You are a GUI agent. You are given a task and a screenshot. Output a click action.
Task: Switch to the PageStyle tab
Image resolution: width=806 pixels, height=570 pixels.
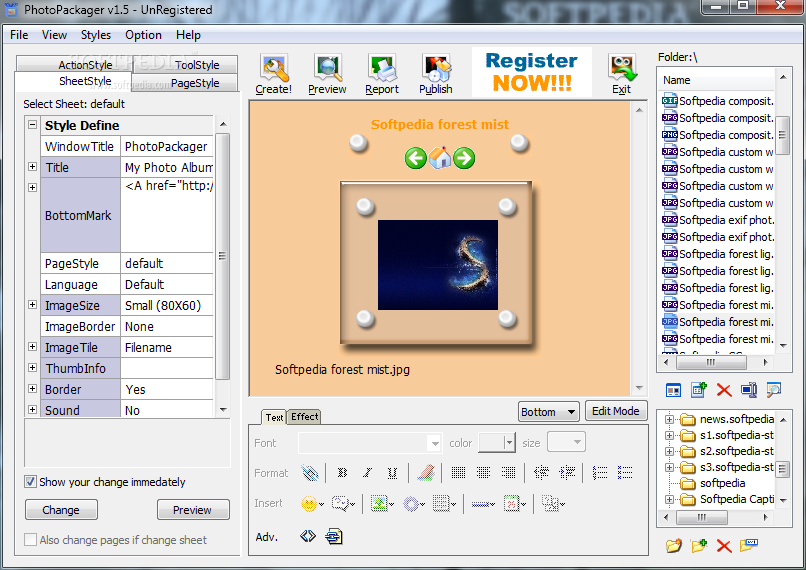pyautogui.click(x=186, y=83)
